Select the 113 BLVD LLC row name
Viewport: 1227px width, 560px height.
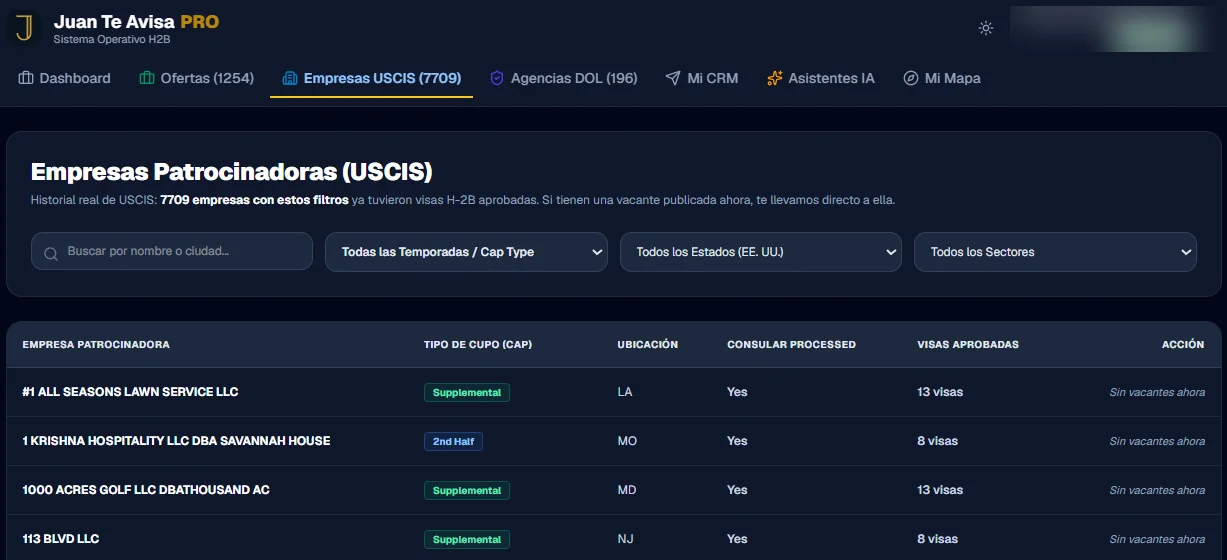pyautogui.click(x=61, y=539)
